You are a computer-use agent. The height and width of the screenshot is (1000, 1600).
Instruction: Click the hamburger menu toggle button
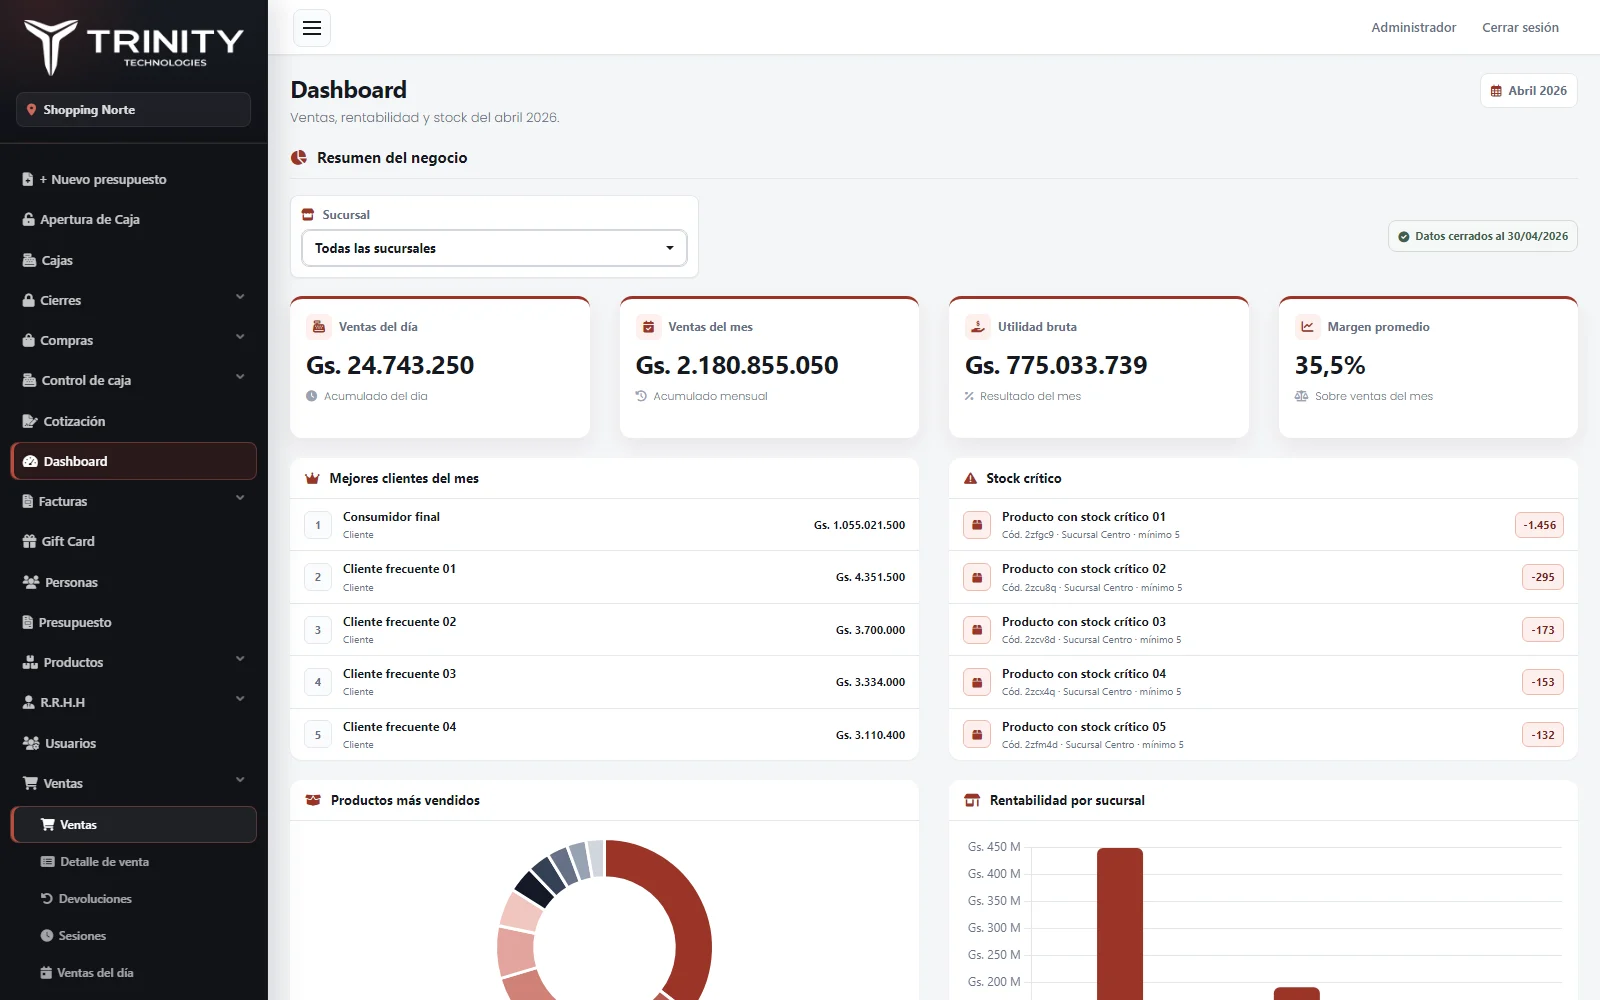(x=312, y=28)
